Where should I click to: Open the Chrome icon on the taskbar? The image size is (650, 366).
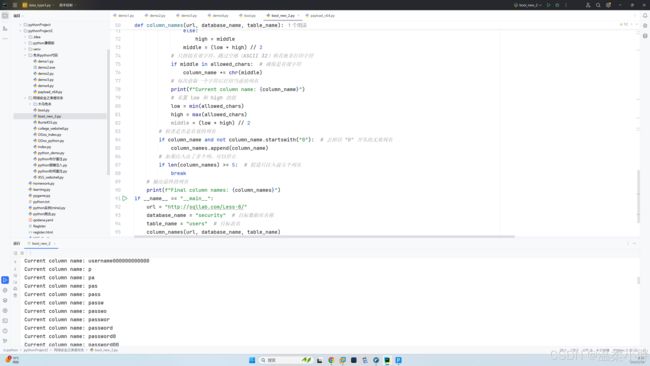(x=331, y=360)
